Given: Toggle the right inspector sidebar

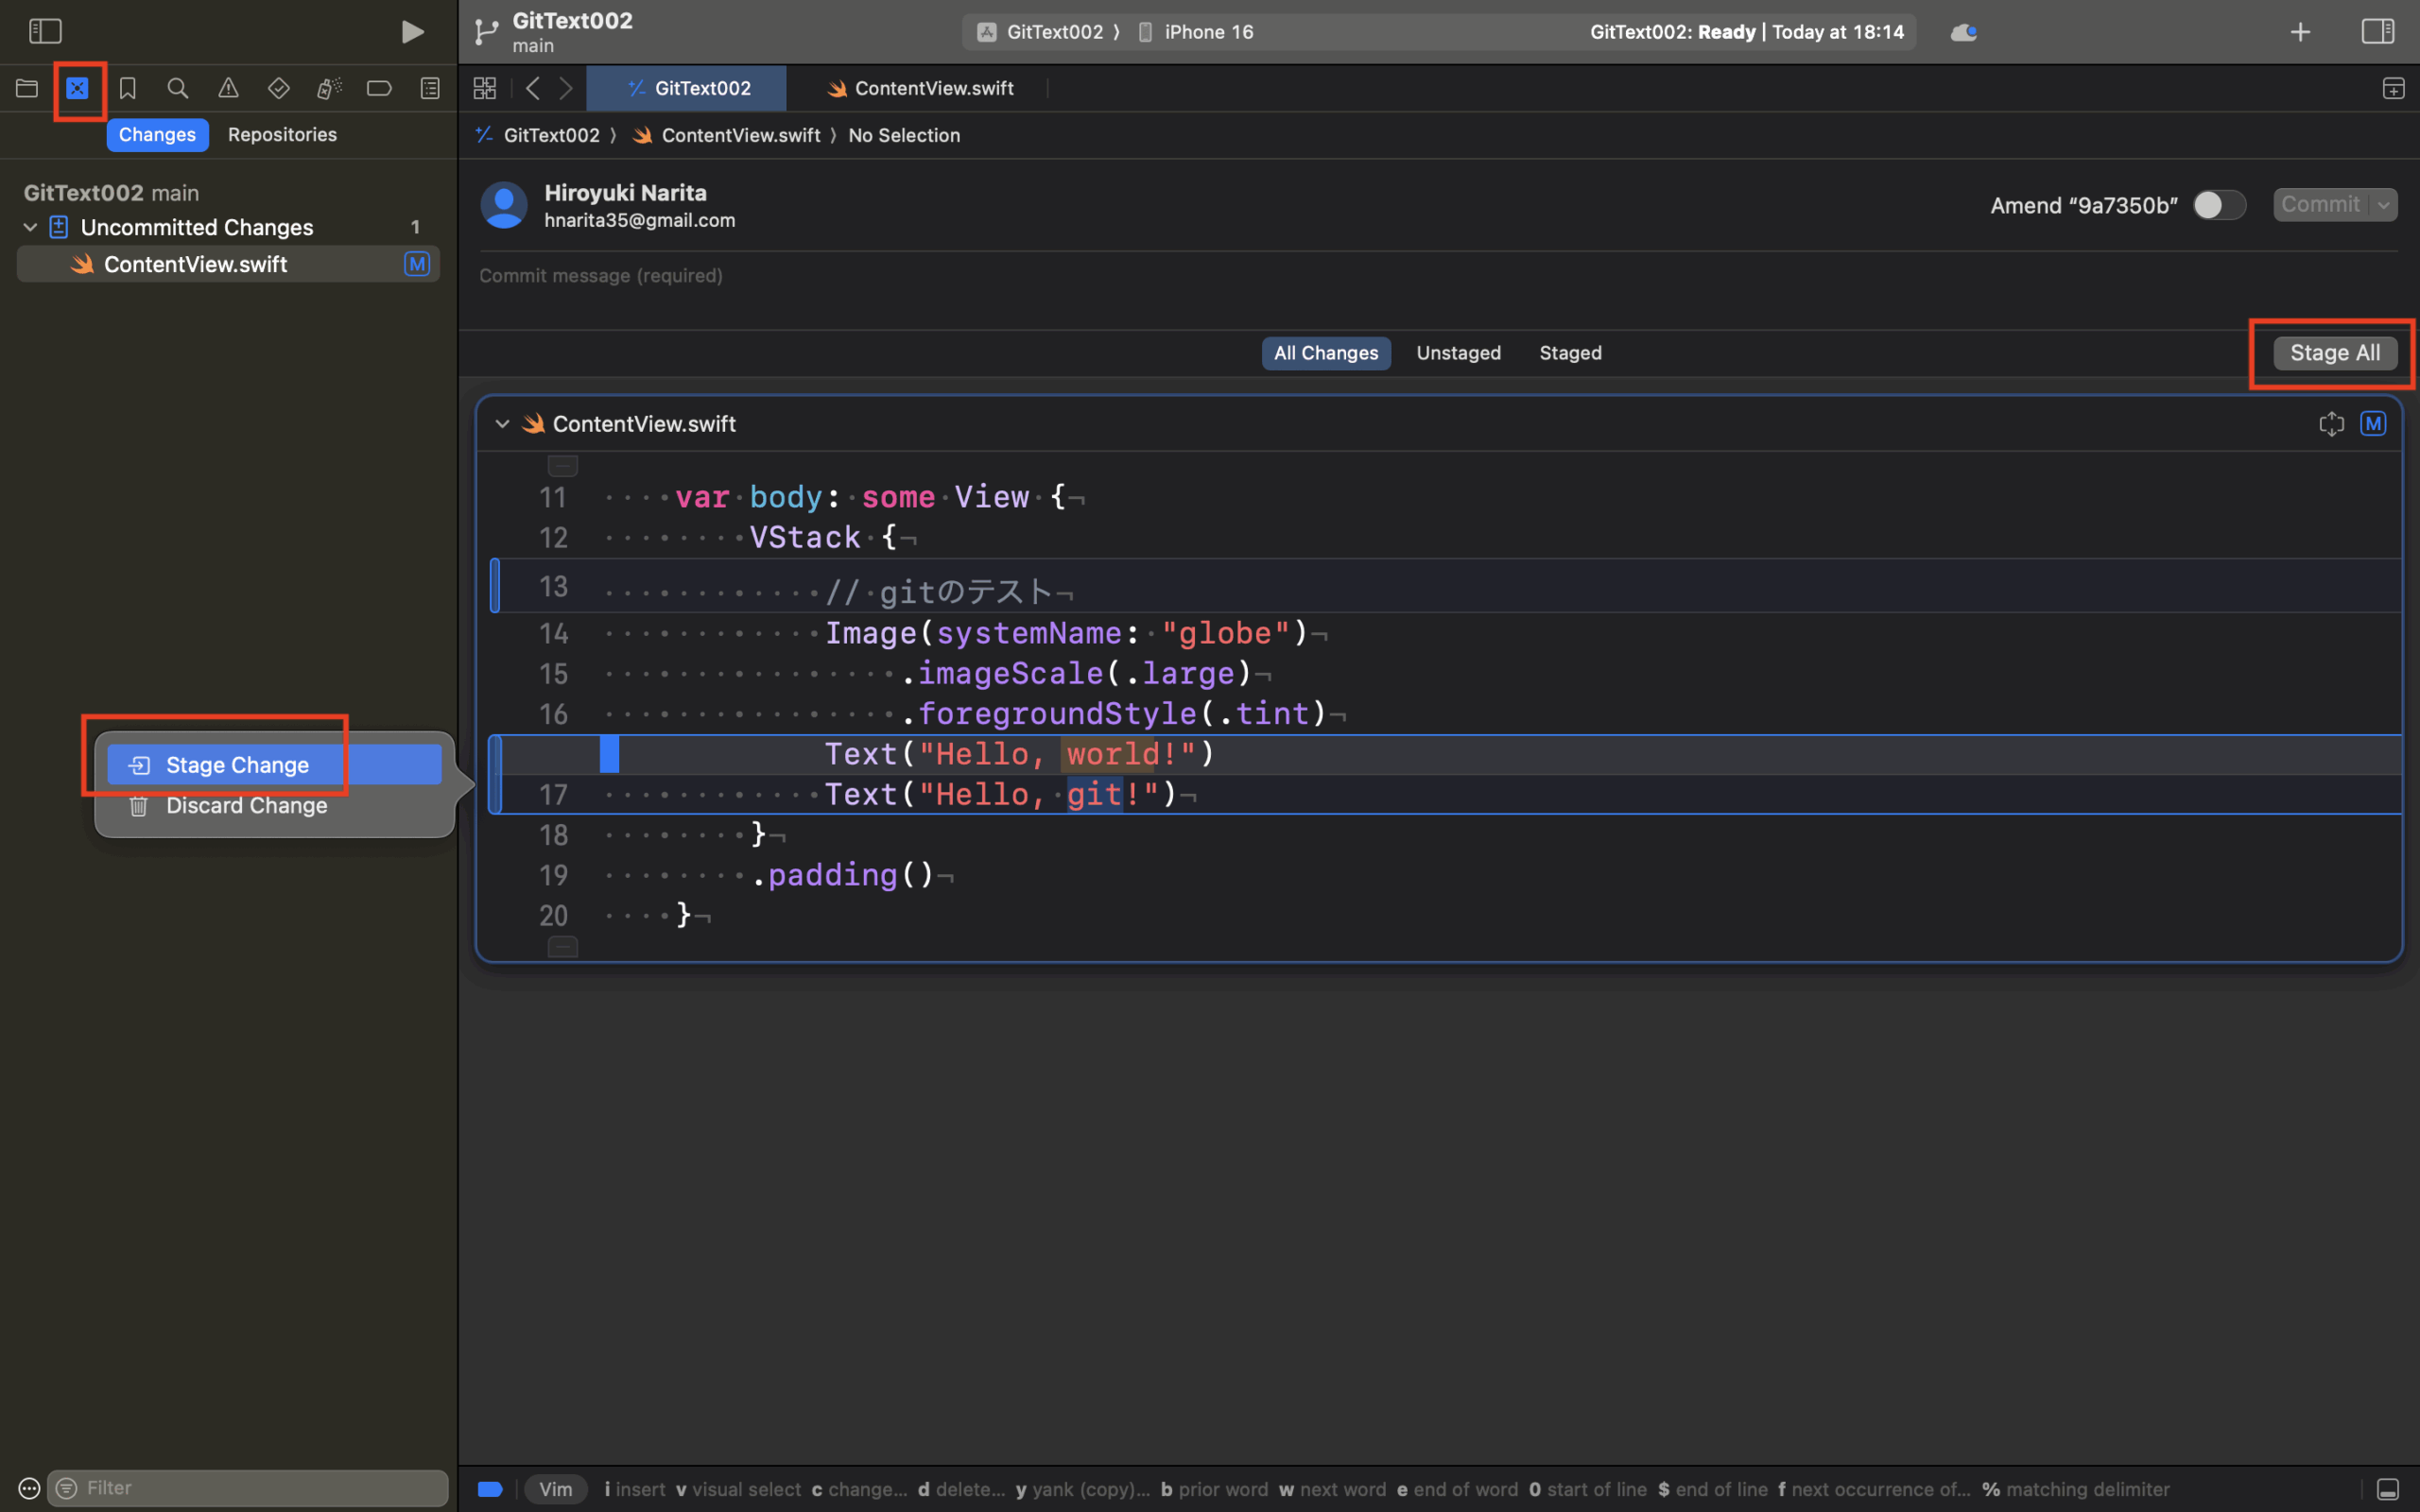Looking at the screenshot, I should [x=2377, y=31].
